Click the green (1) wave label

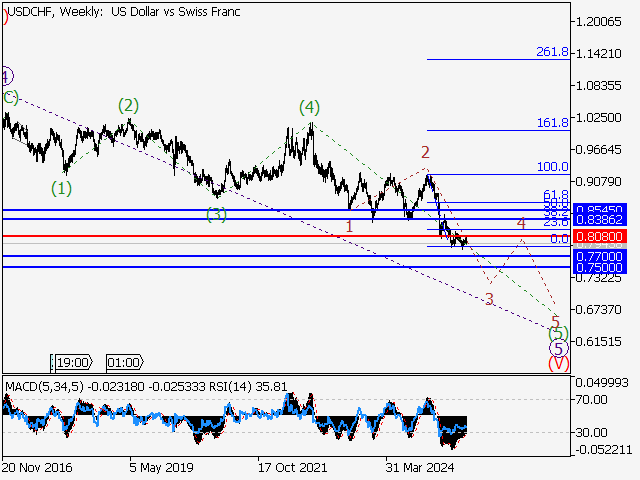tap(62, 187)
